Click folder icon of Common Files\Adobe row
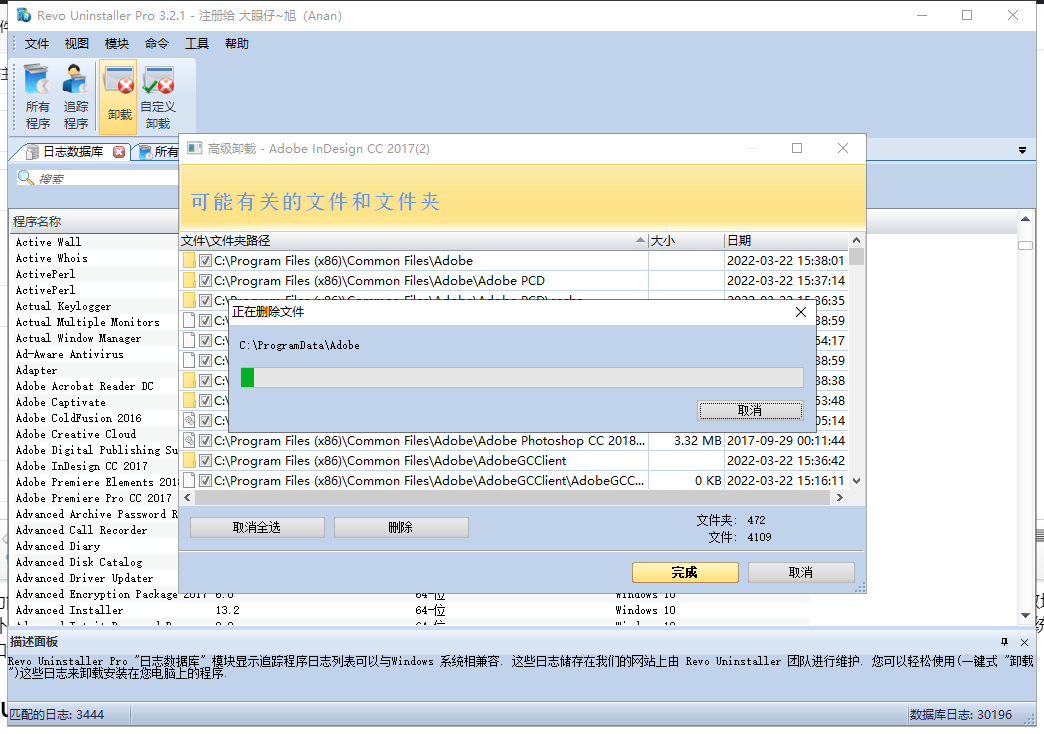This screenshot has height=734, width=1044. coord(189,260)
